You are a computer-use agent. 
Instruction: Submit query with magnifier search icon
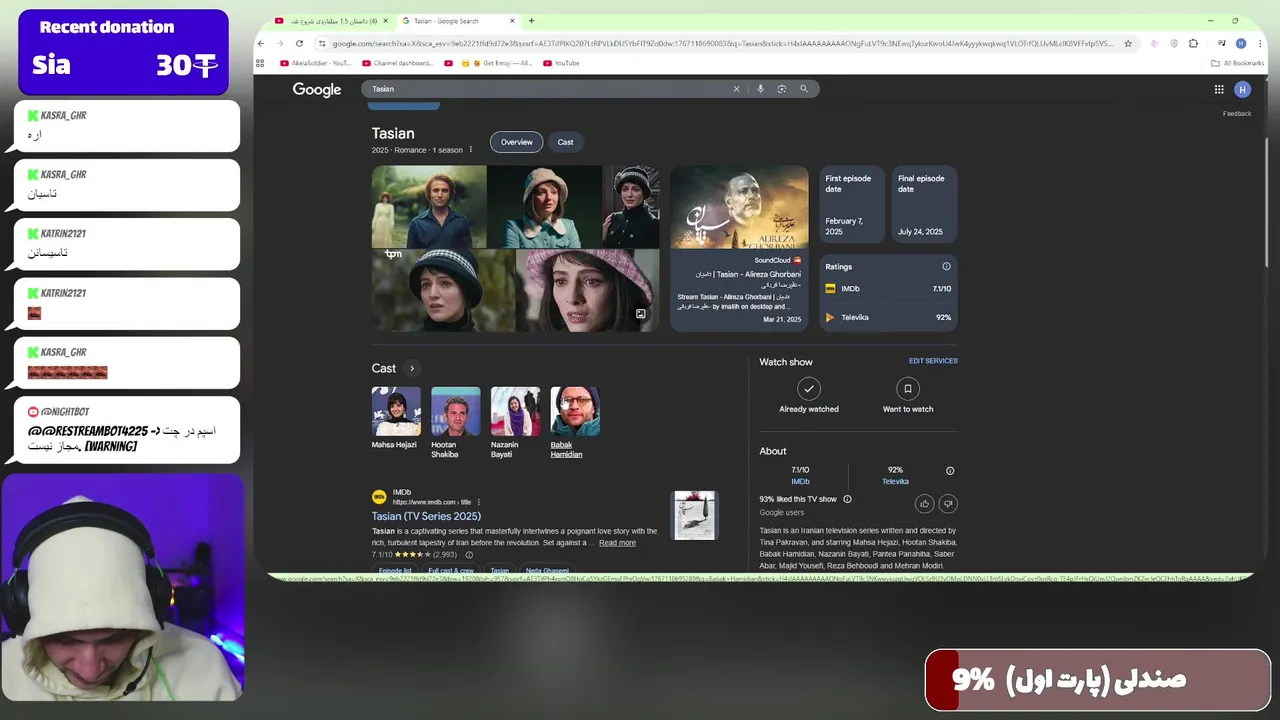click(x=804, y=89)
